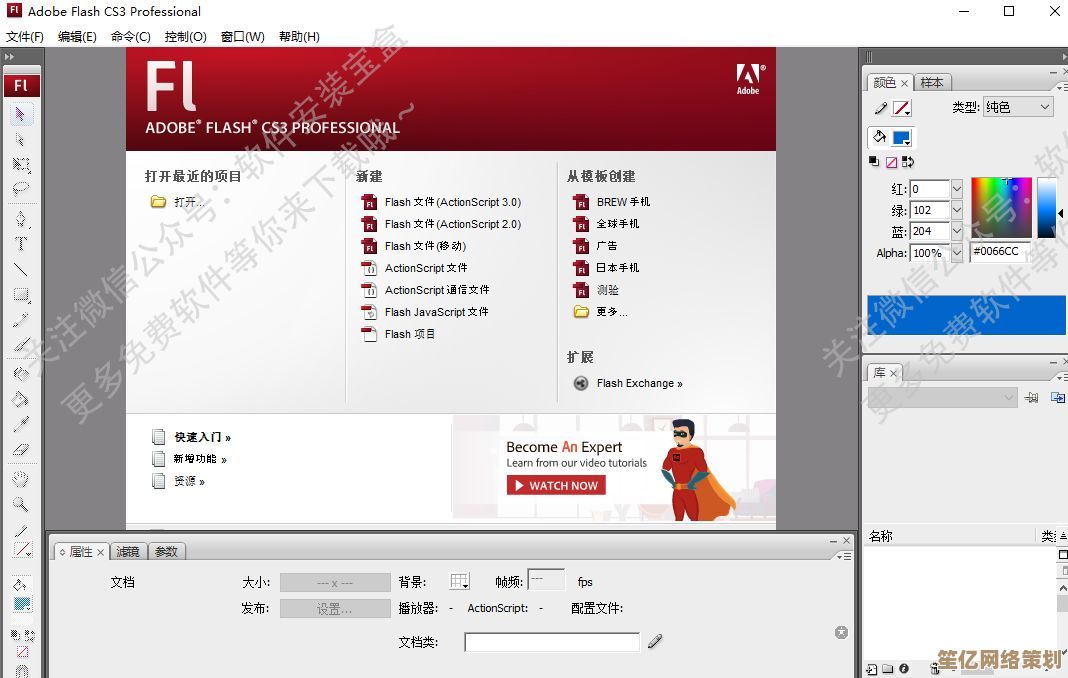Select the Eraser tool
The image size is (1068, 678).
point(20,450)
